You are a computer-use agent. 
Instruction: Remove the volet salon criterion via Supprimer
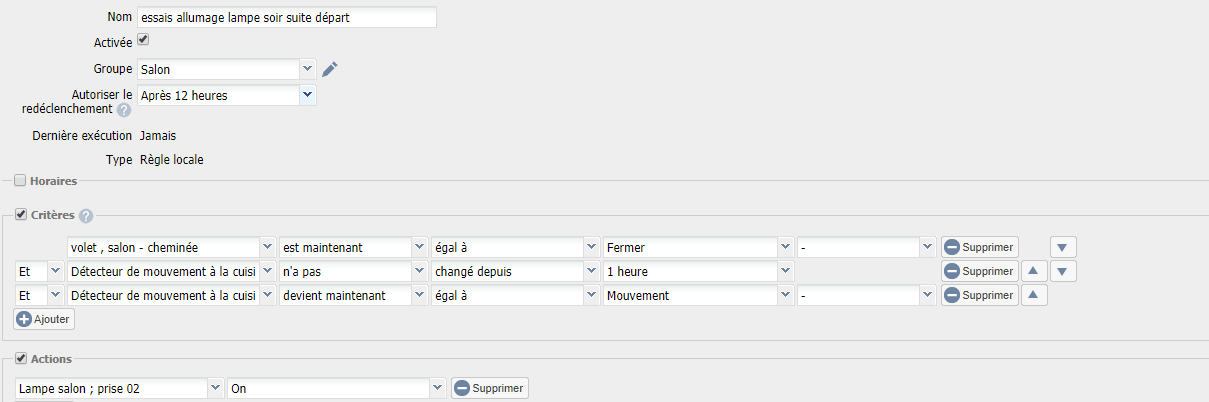[x=980, y=247]
